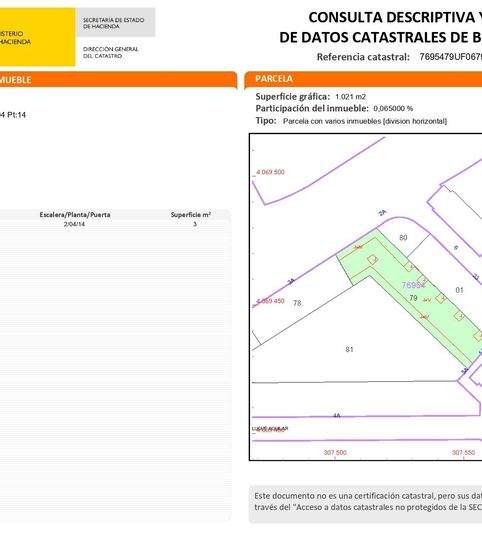
Task: Click 'DIRECCIÓN GENERAL DEL CATASTRO' logo text
Action: click(x=110, y=53)
